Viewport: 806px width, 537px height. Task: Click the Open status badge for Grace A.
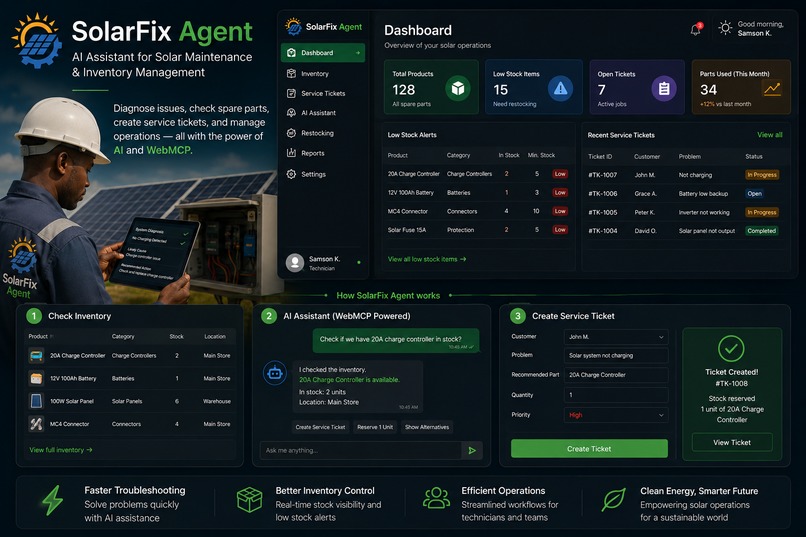[754, 194]
